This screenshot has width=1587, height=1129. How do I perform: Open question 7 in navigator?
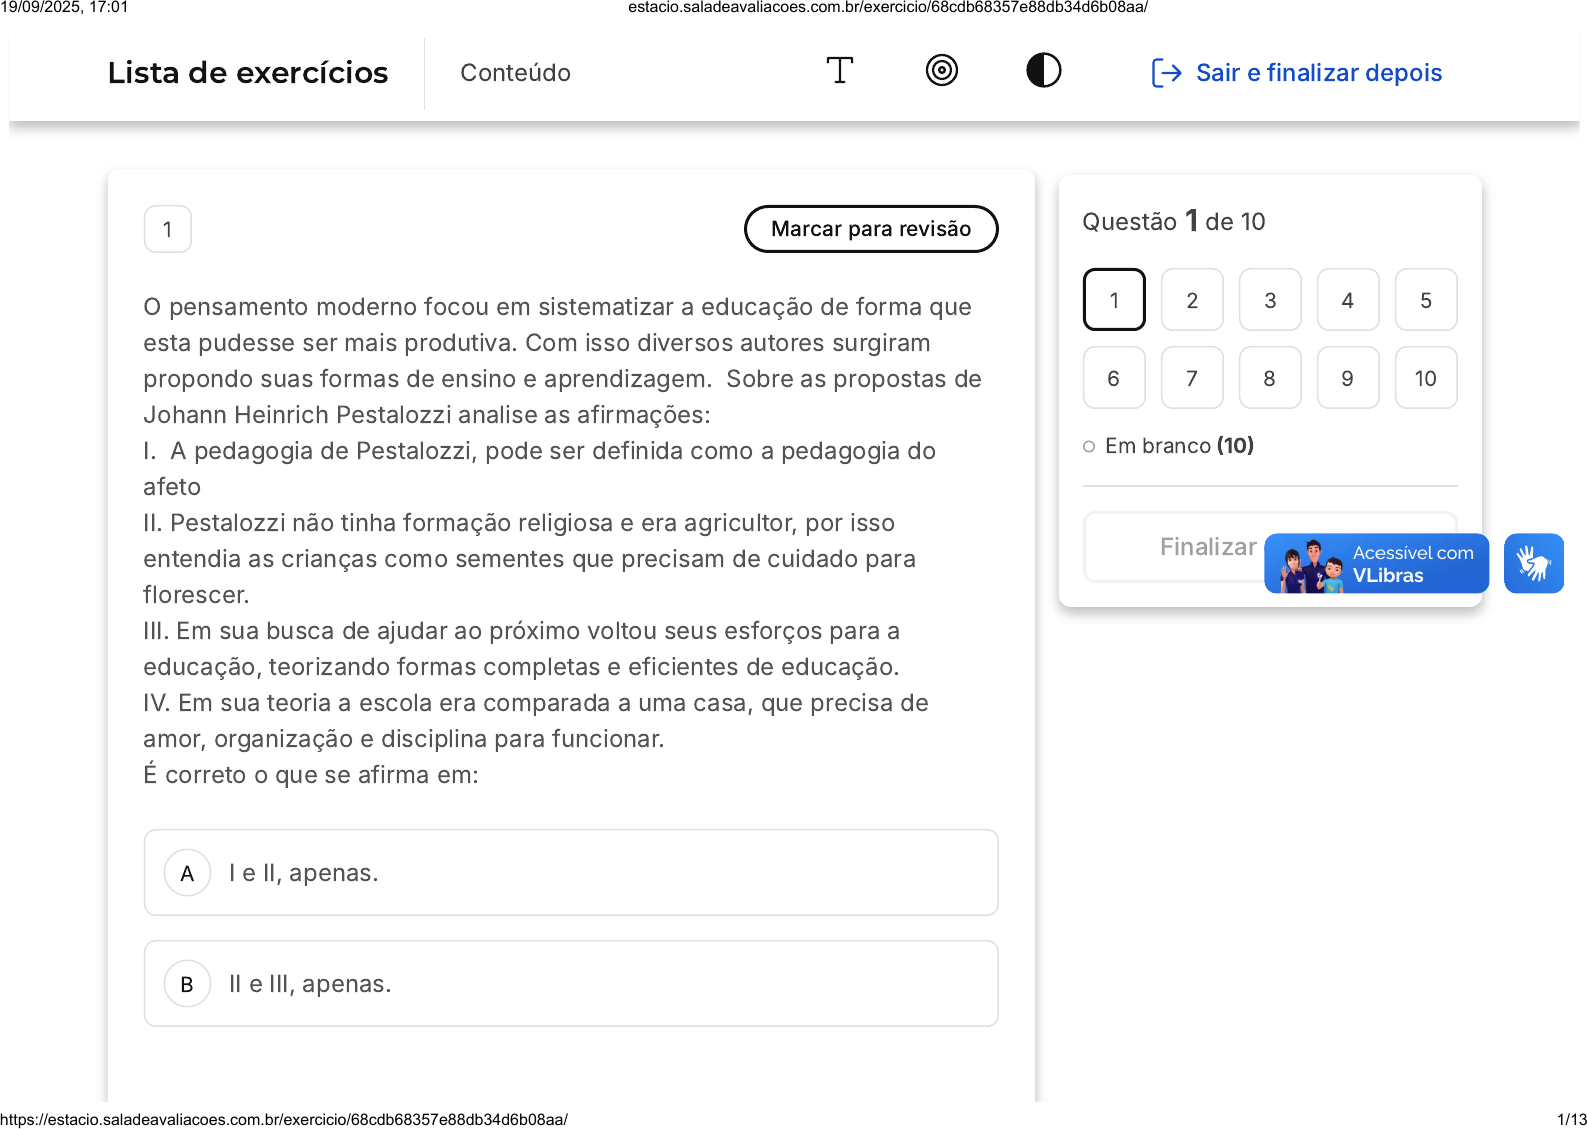[1192, 378]
